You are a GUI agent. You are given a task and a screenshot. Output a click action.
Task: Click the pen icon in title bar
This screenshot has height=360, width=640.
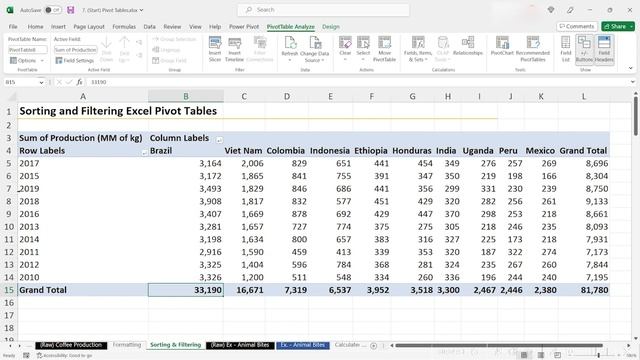[x=570, y=10]
